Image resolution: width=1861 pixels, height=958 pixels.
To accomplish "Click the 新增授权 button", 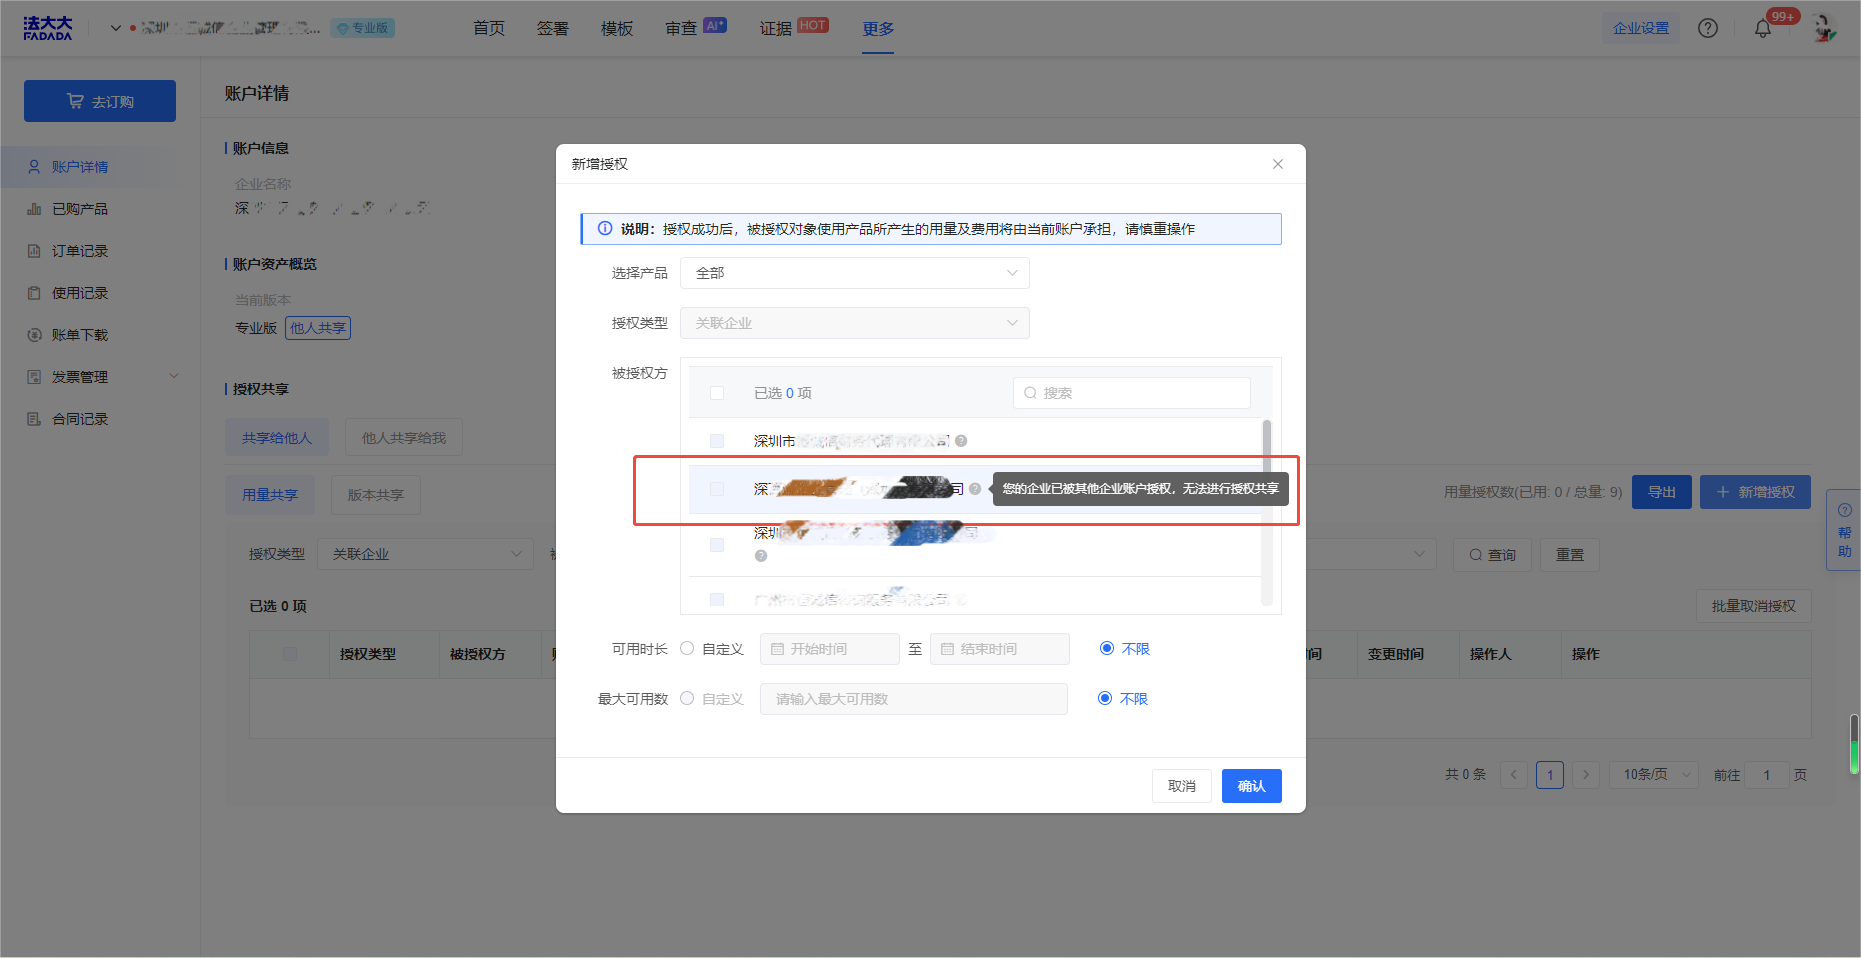I will point(1755,492).
